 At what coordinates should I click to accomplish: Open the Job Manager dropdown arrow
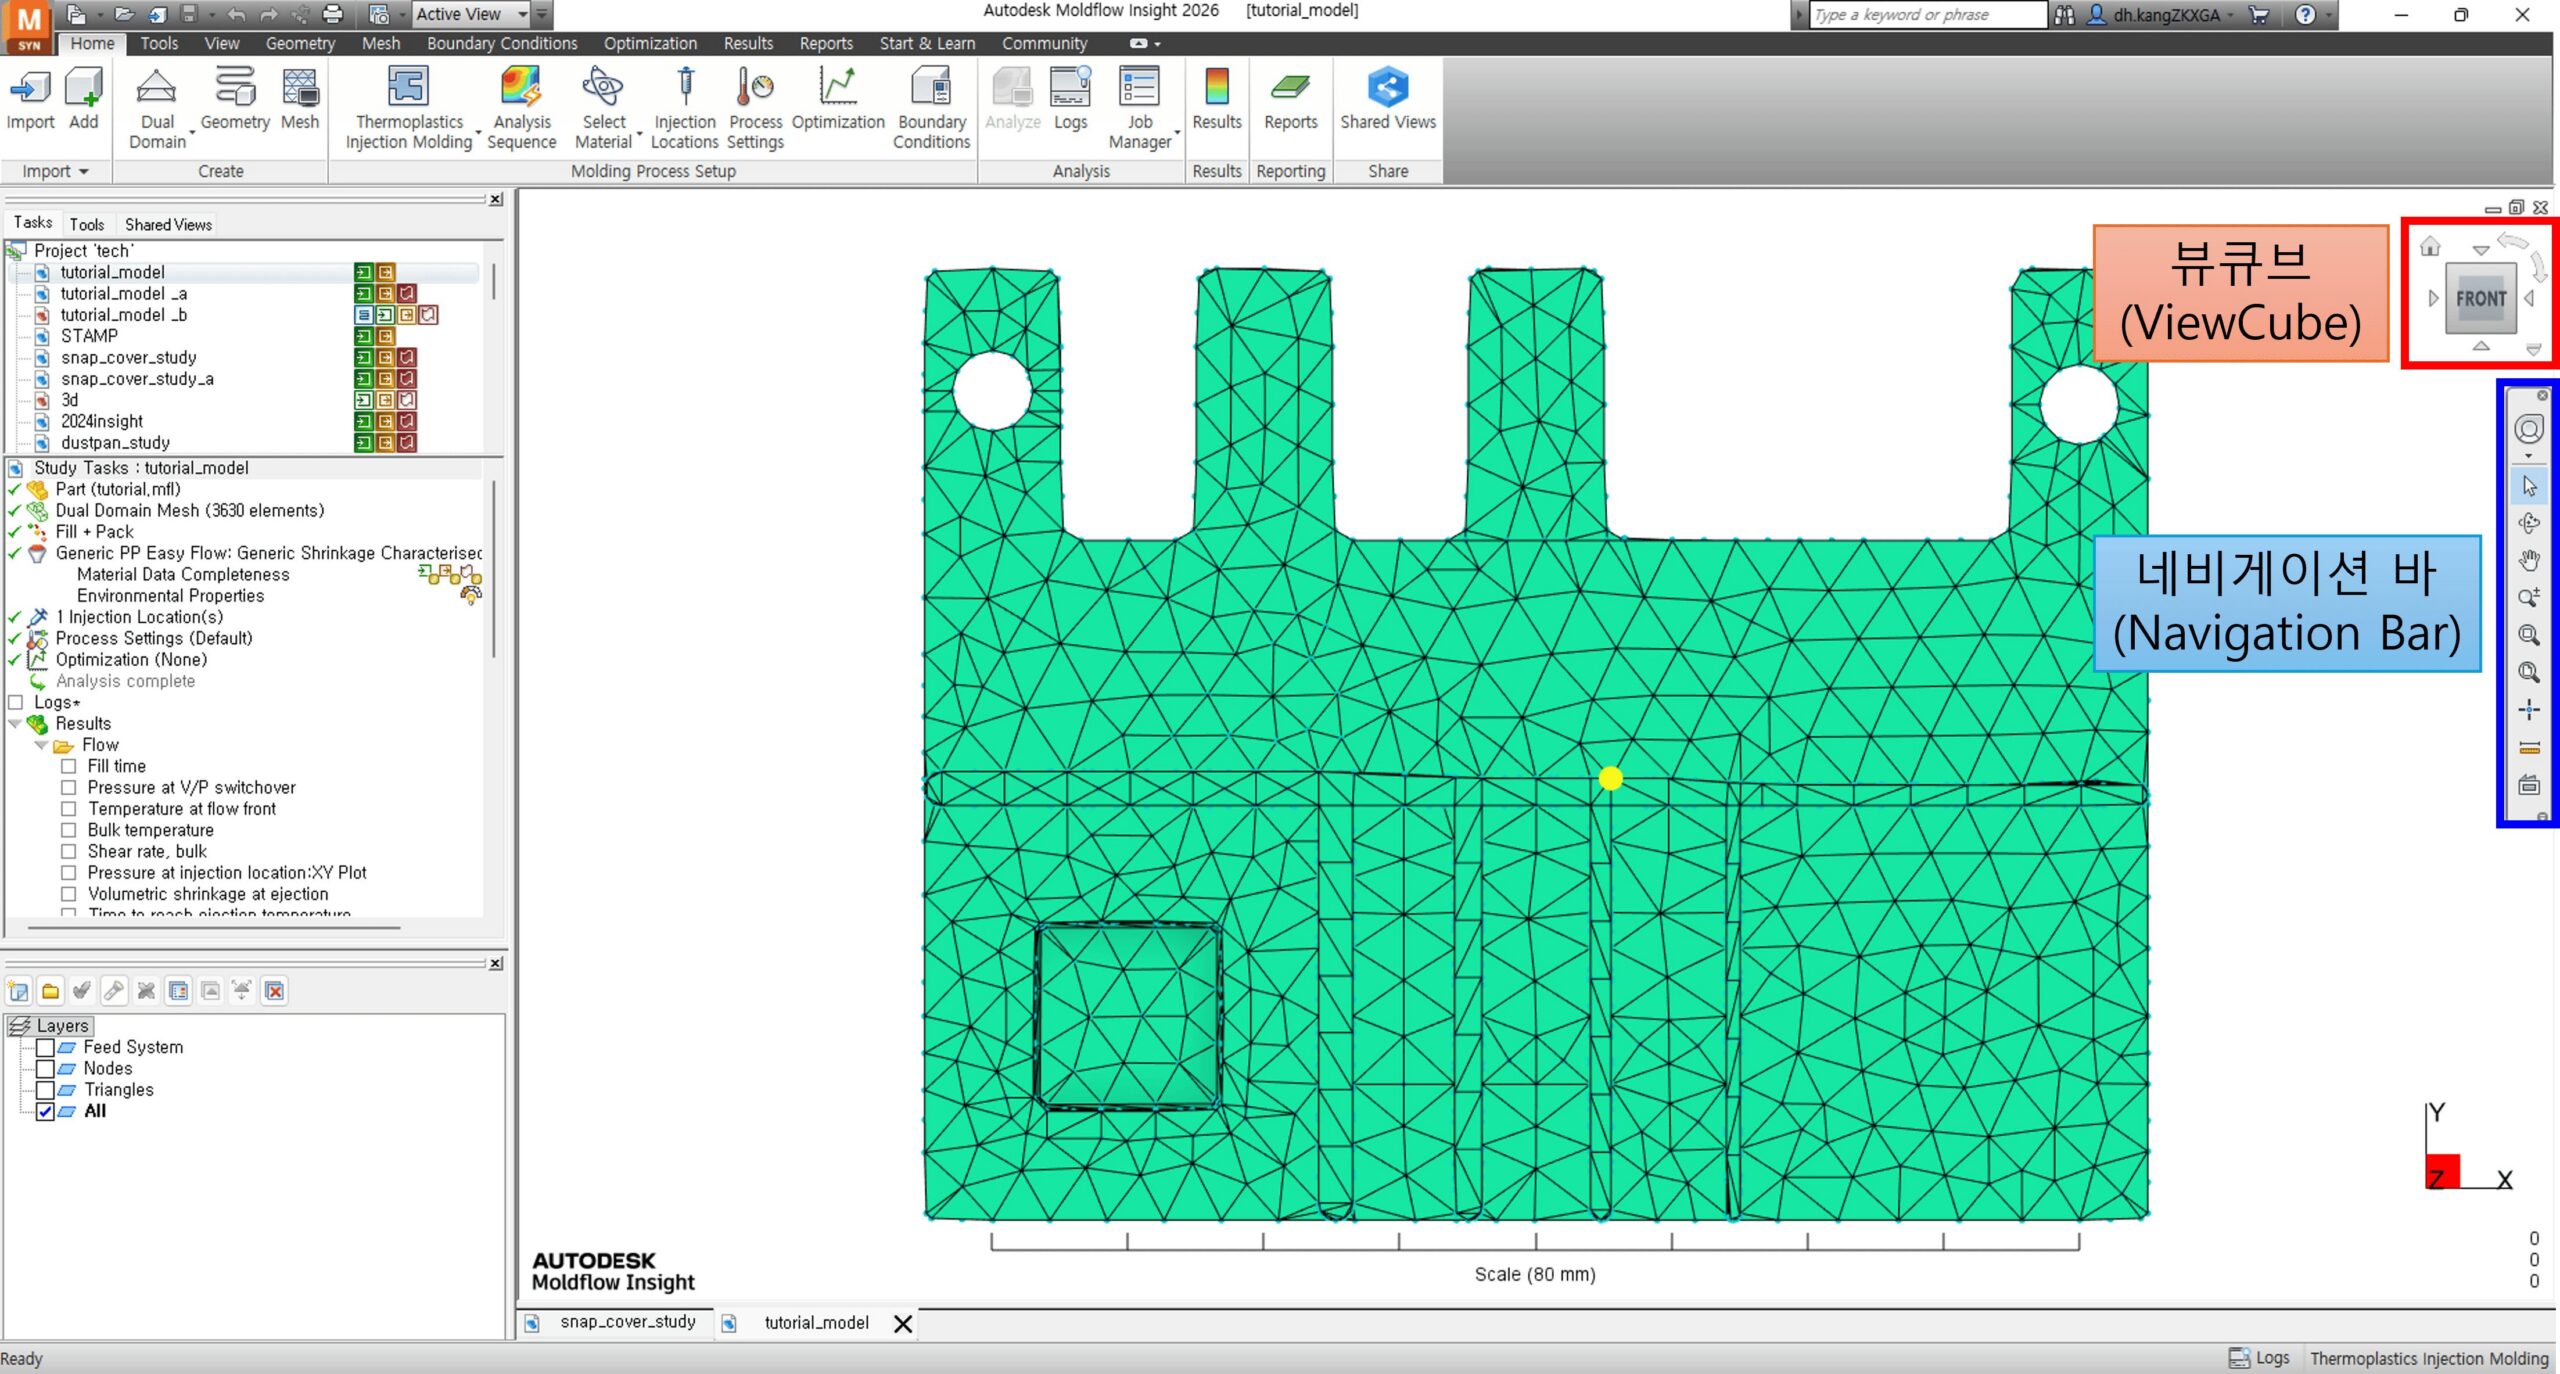point(1177,133)
